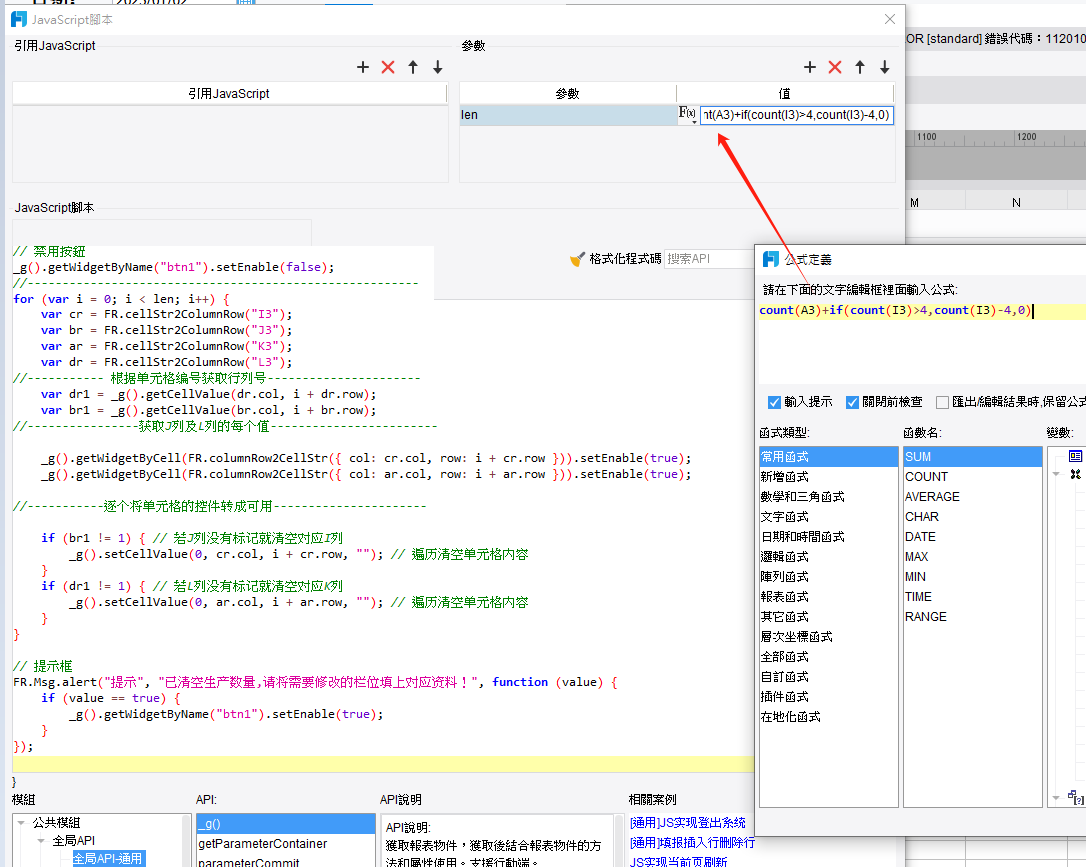This screenshot has height=867, width=1086.
Task: Click the len parameter value field
Action: coord(796,115)
